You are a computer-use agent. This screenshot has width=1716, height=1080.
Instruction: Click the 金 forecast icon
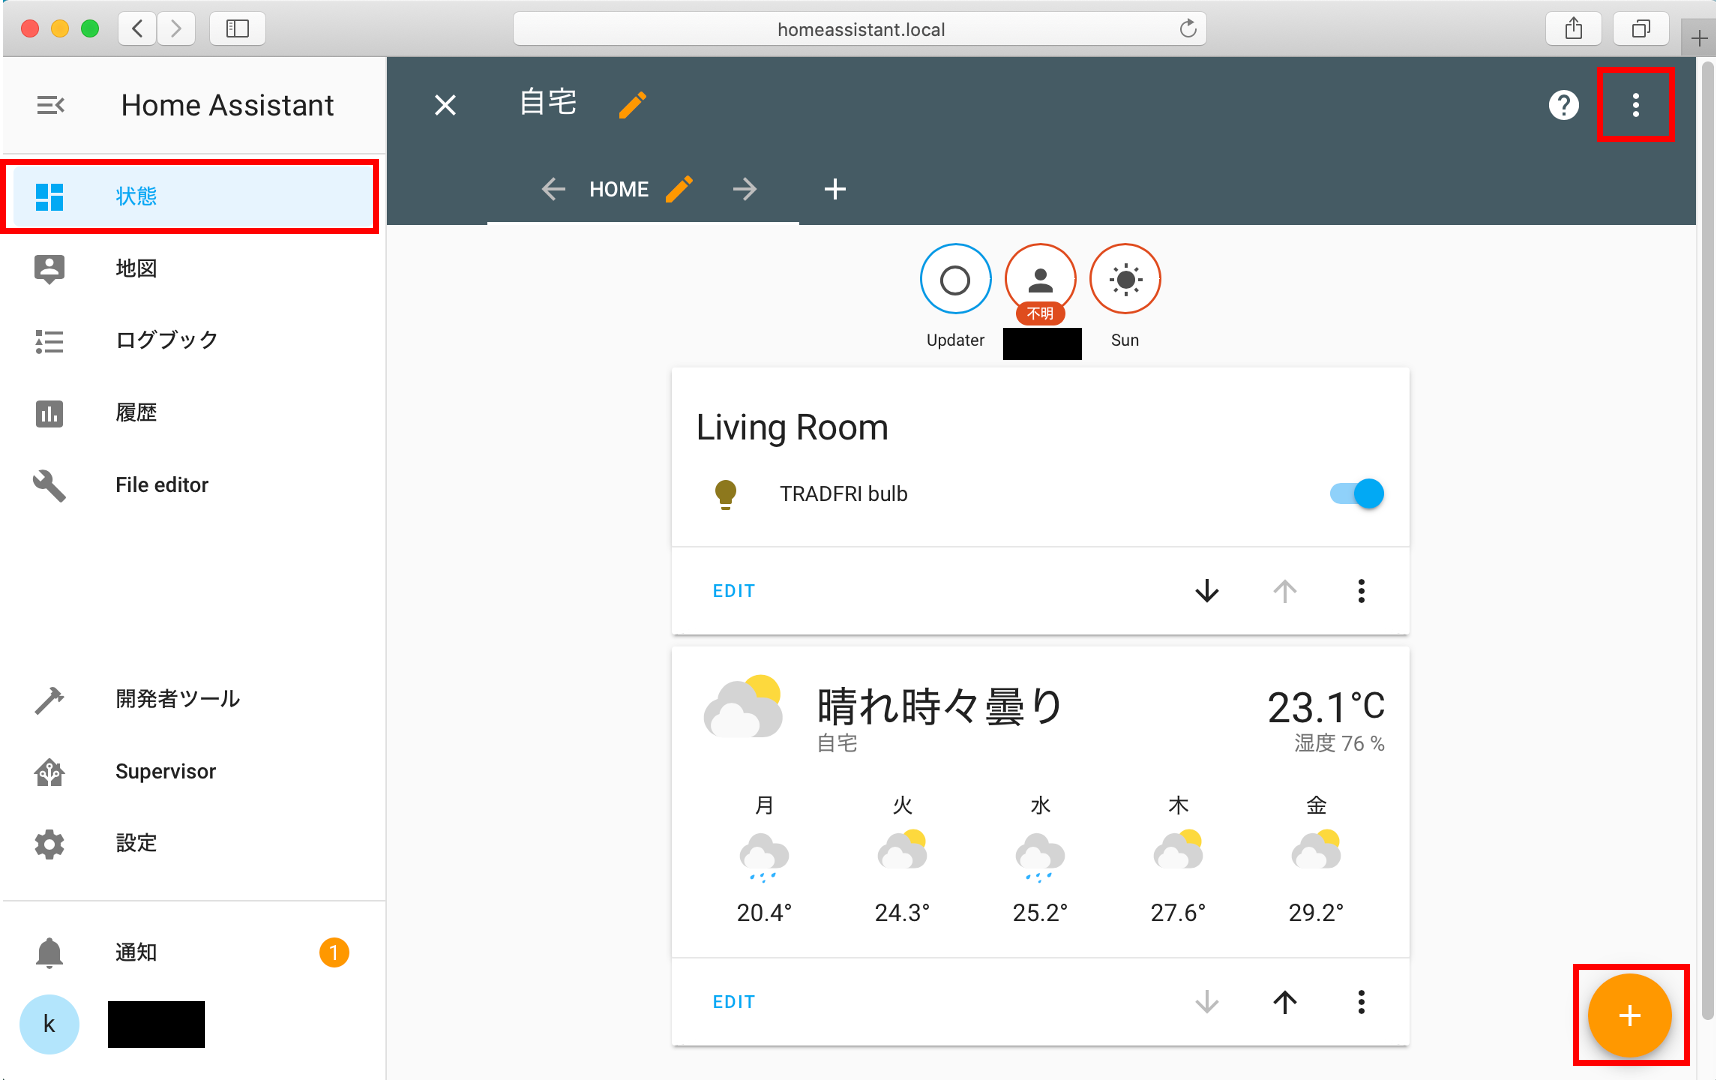coord(1316,851)
